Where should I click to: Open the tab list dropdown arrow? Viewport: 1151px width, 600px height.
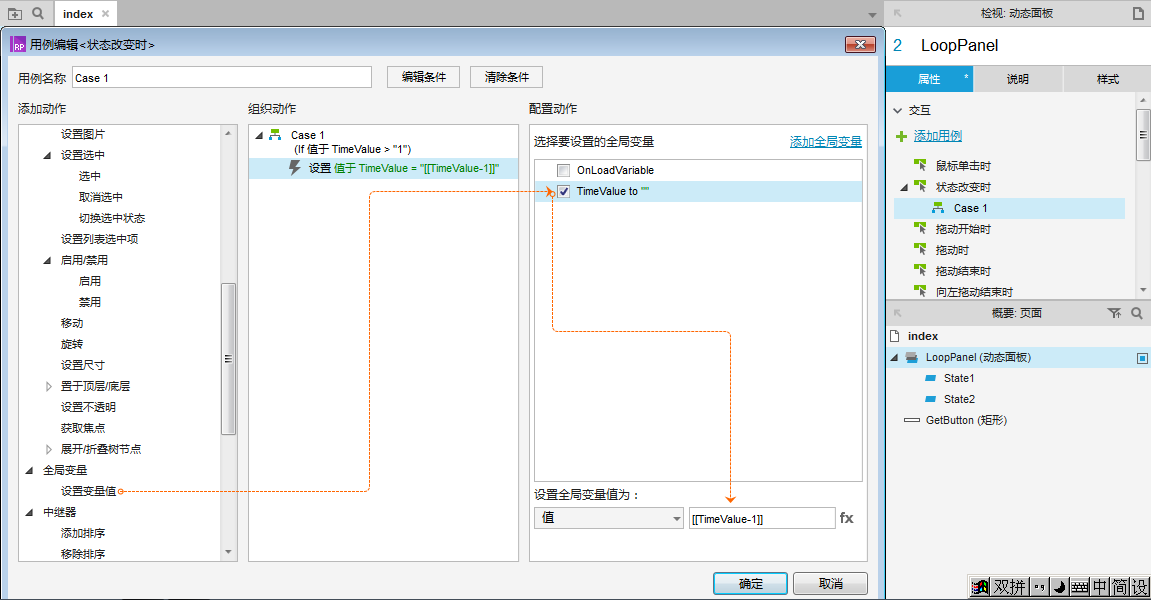[x=872, y=15]
